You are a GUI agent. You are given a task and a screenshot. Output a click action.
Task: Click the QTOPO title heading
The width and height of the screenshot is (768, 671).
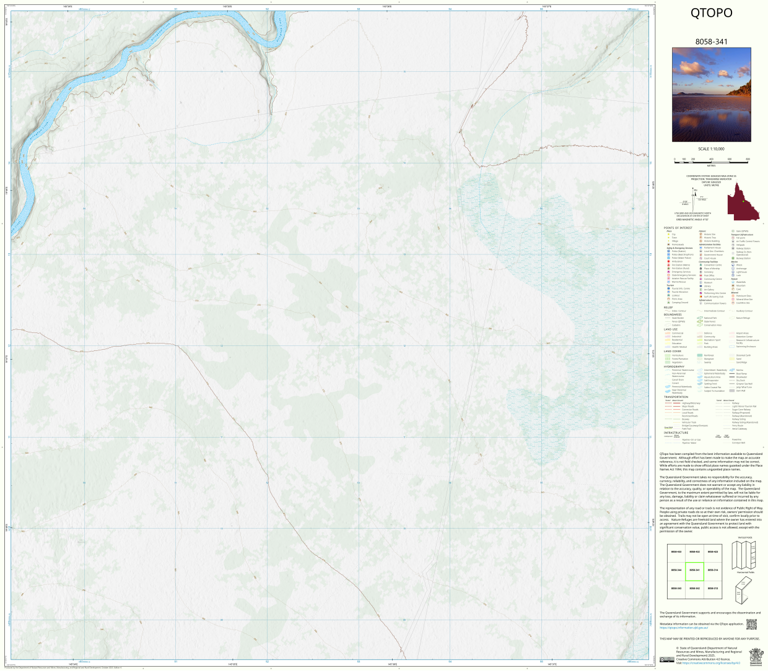pyautogui.click(x=711, y=13)
